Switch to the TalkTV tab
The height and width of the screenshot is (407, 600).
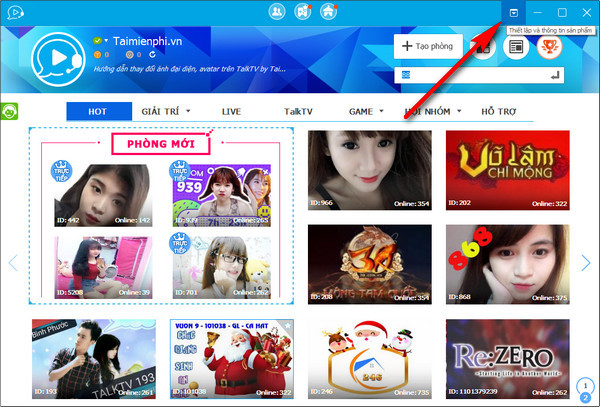298,111
